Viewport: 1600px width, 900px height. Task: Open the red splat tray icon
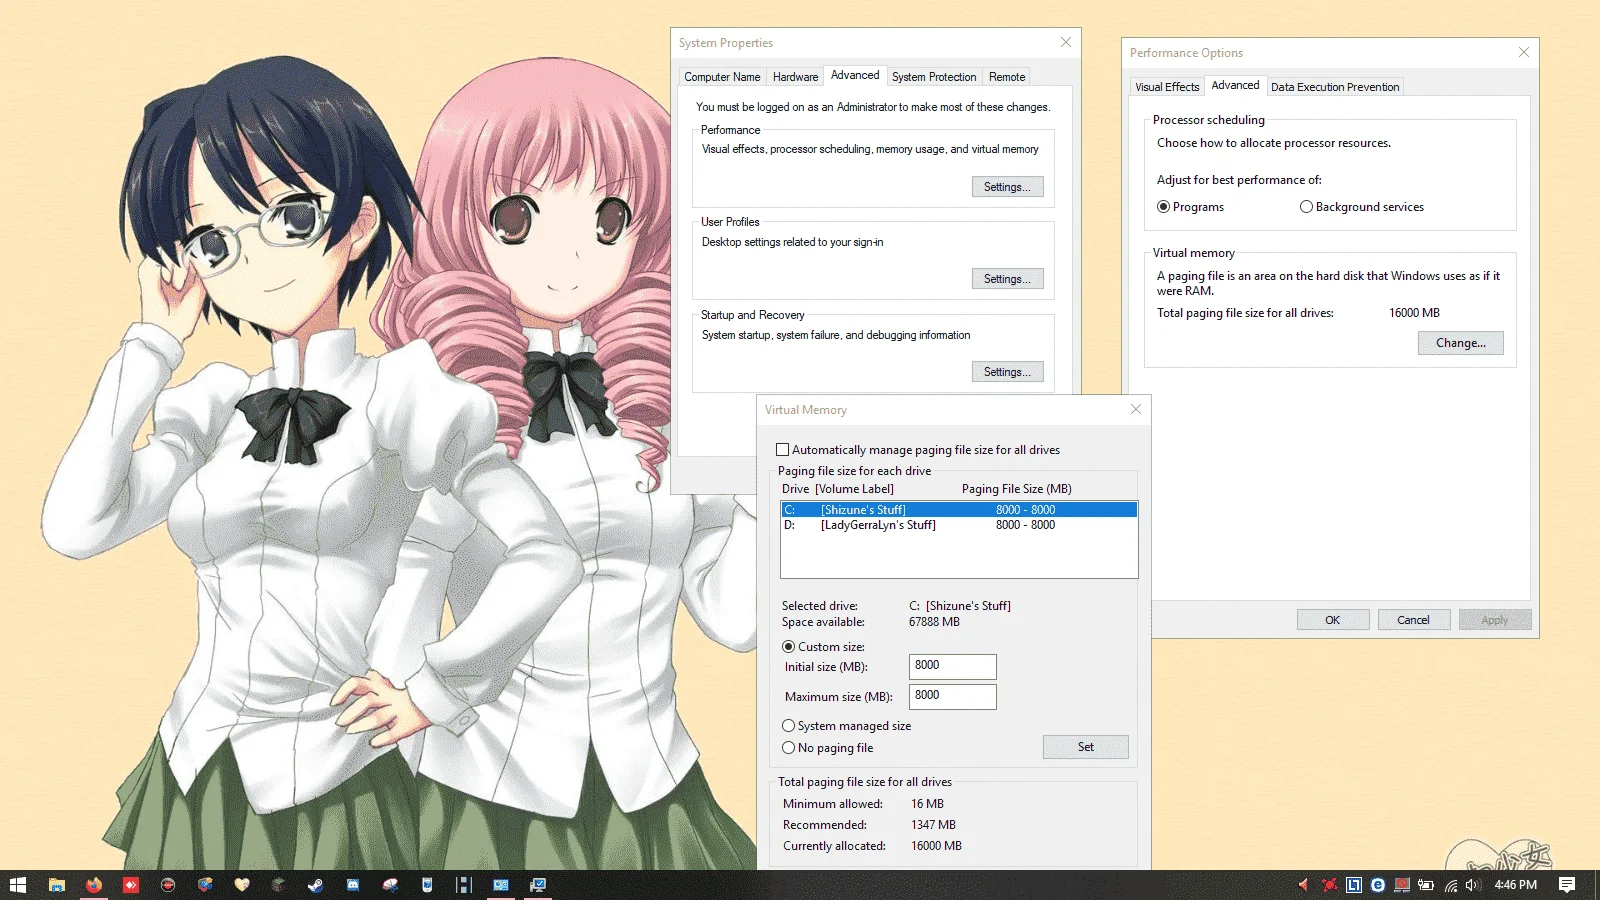pyautogui.click(x=1329, y=885)
